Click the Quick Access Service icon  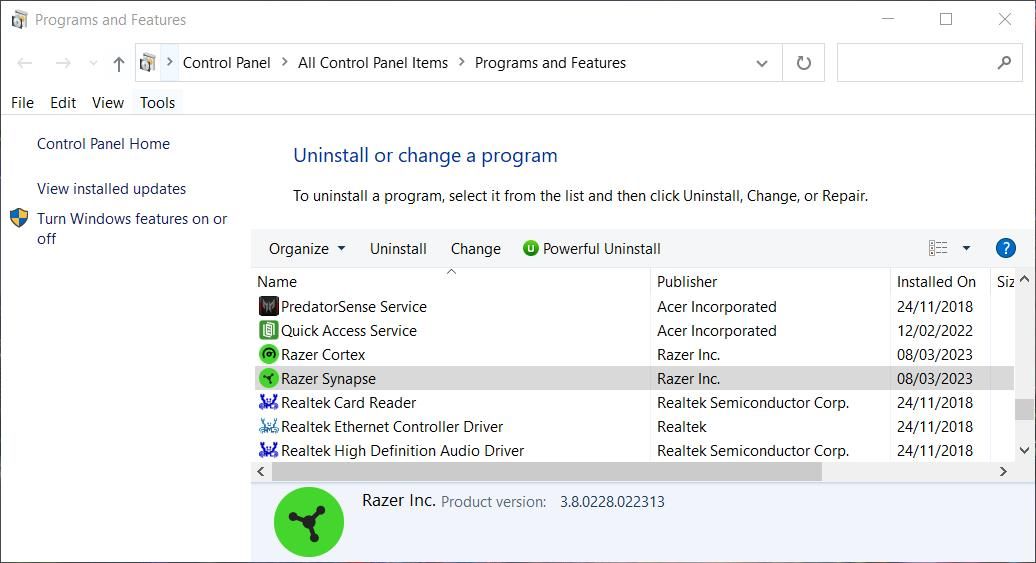pos(268,330)
